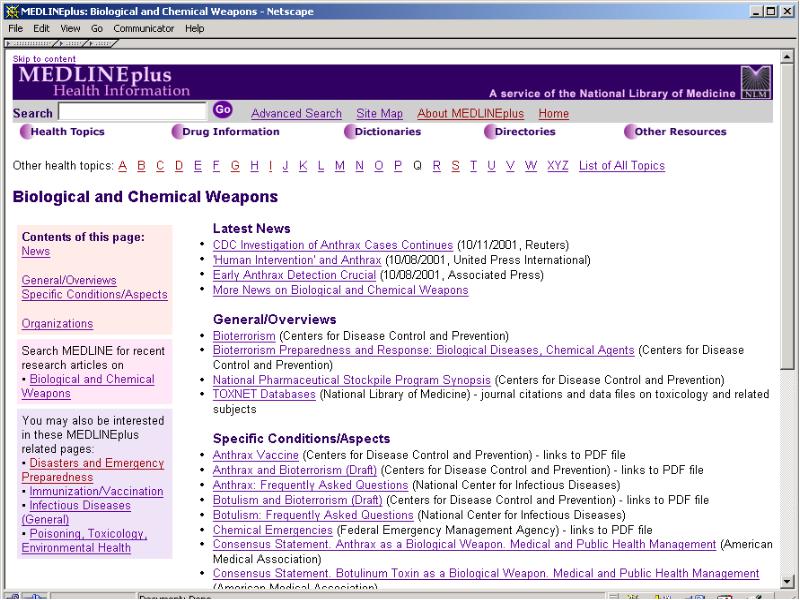
Task: Open the Go menu
Action: point(97,29)
